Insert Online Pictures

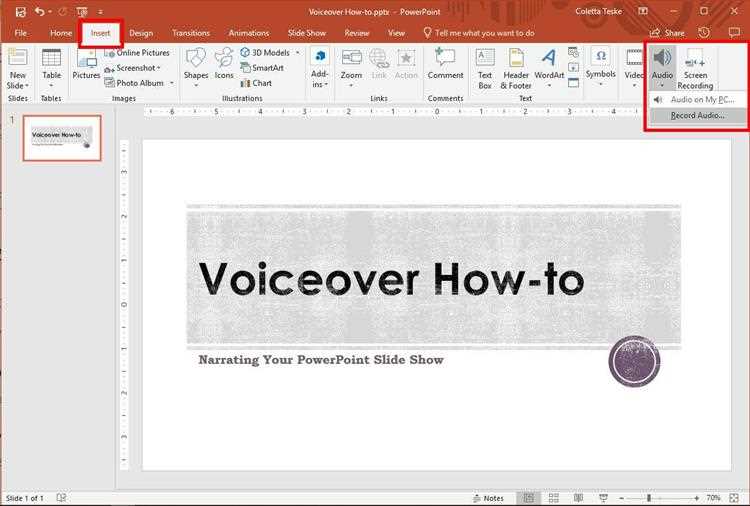pos(137,53)
